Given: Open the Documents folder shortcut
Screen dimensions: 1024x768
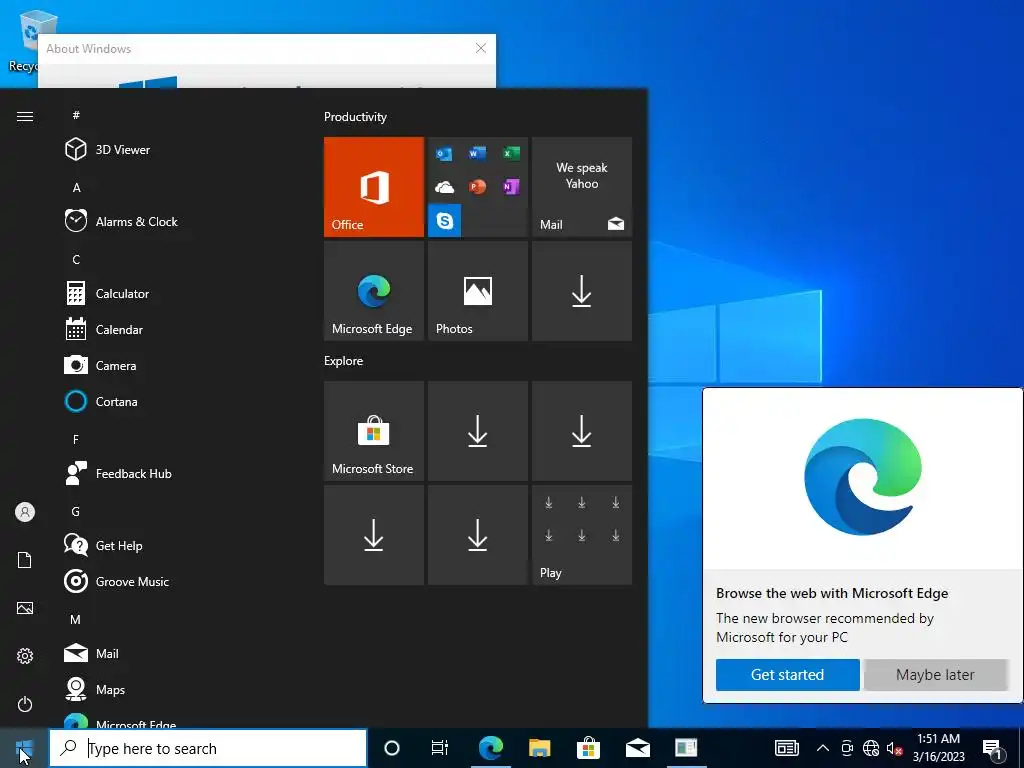Looking at the screenshot, I should click(x=25, y=560).
